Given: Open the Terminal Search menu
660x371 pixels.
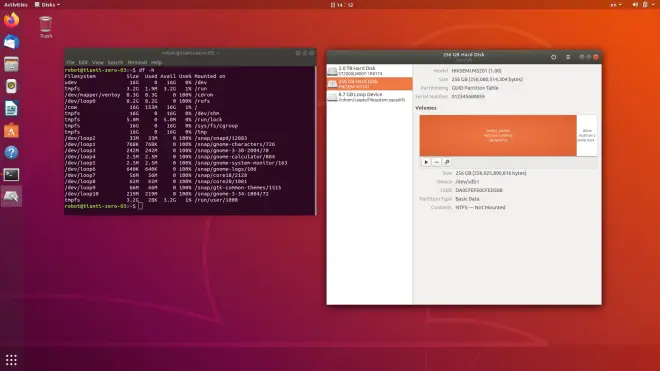Looking at the screenshot, I should (x=115, y=62).
